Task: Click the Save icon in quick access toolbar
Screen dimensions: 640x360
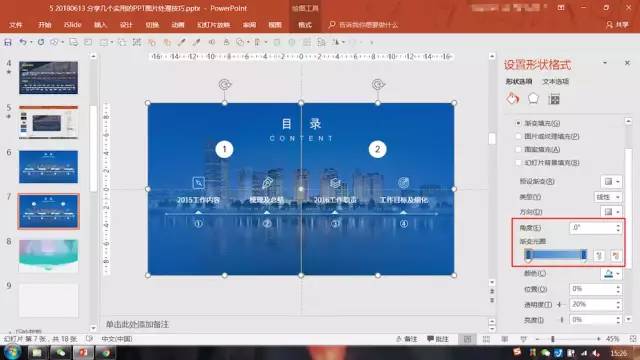Action: tap(8, 42)
